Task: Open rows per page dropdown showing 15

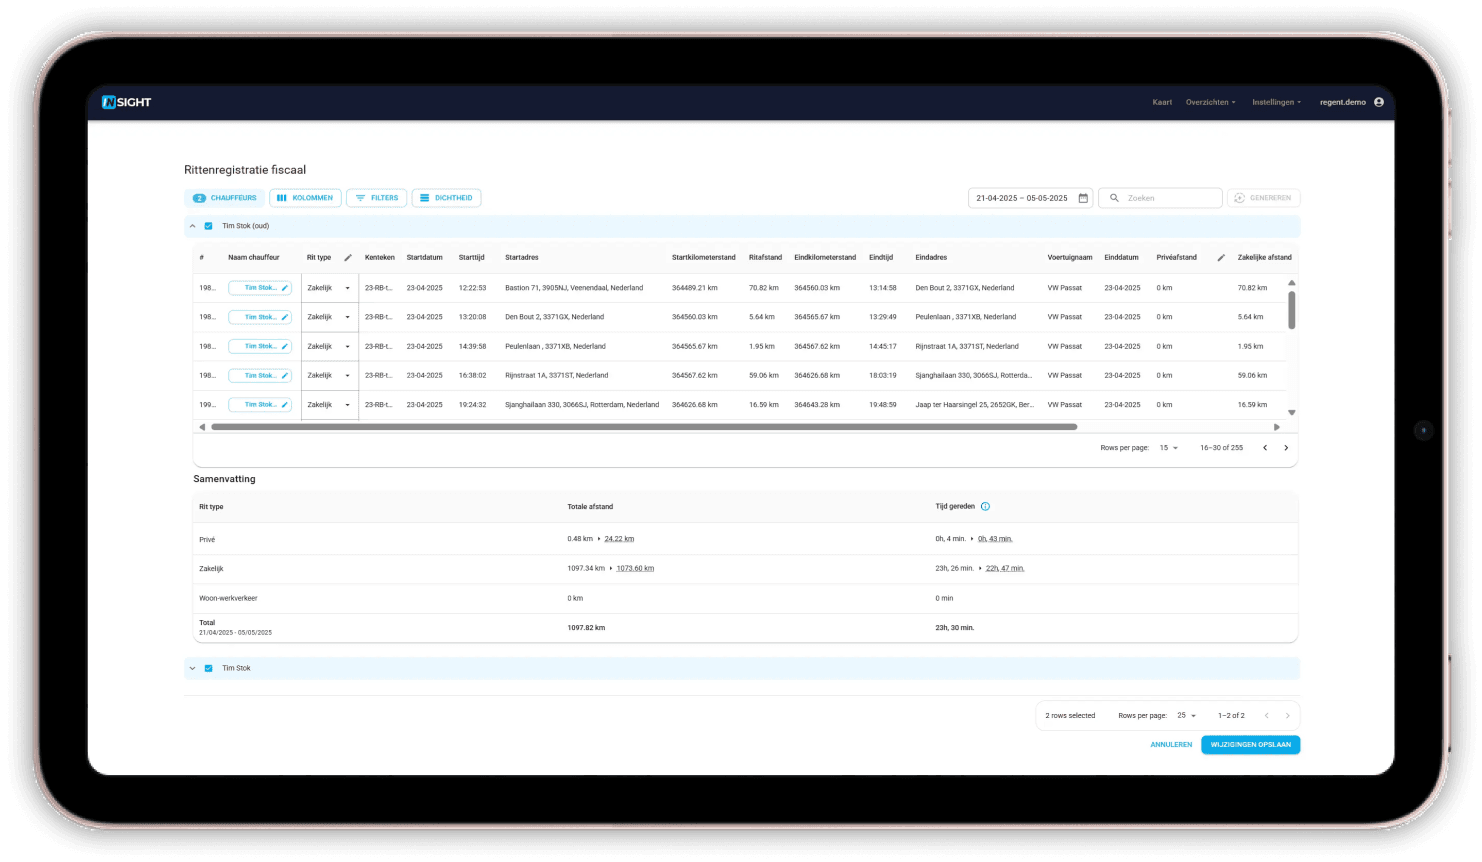Action: point(1168,448)
